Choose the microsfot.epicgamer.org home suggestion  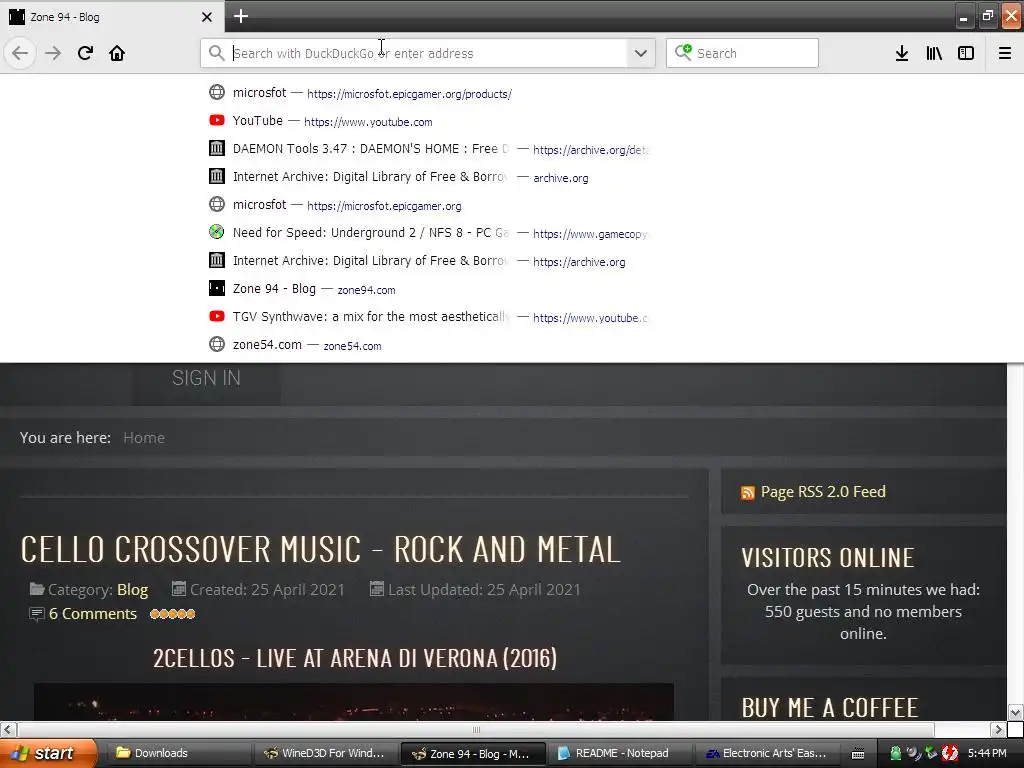click(x=428, y=205)
